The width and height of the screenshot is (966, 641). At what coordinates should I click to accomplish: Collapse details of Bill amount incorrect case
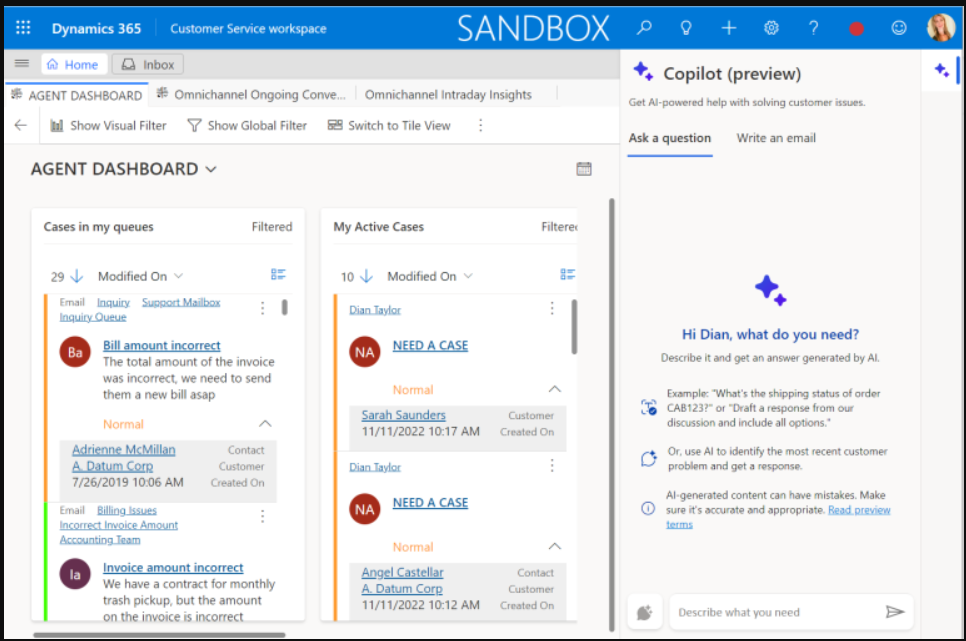click(x=265, y=423)
